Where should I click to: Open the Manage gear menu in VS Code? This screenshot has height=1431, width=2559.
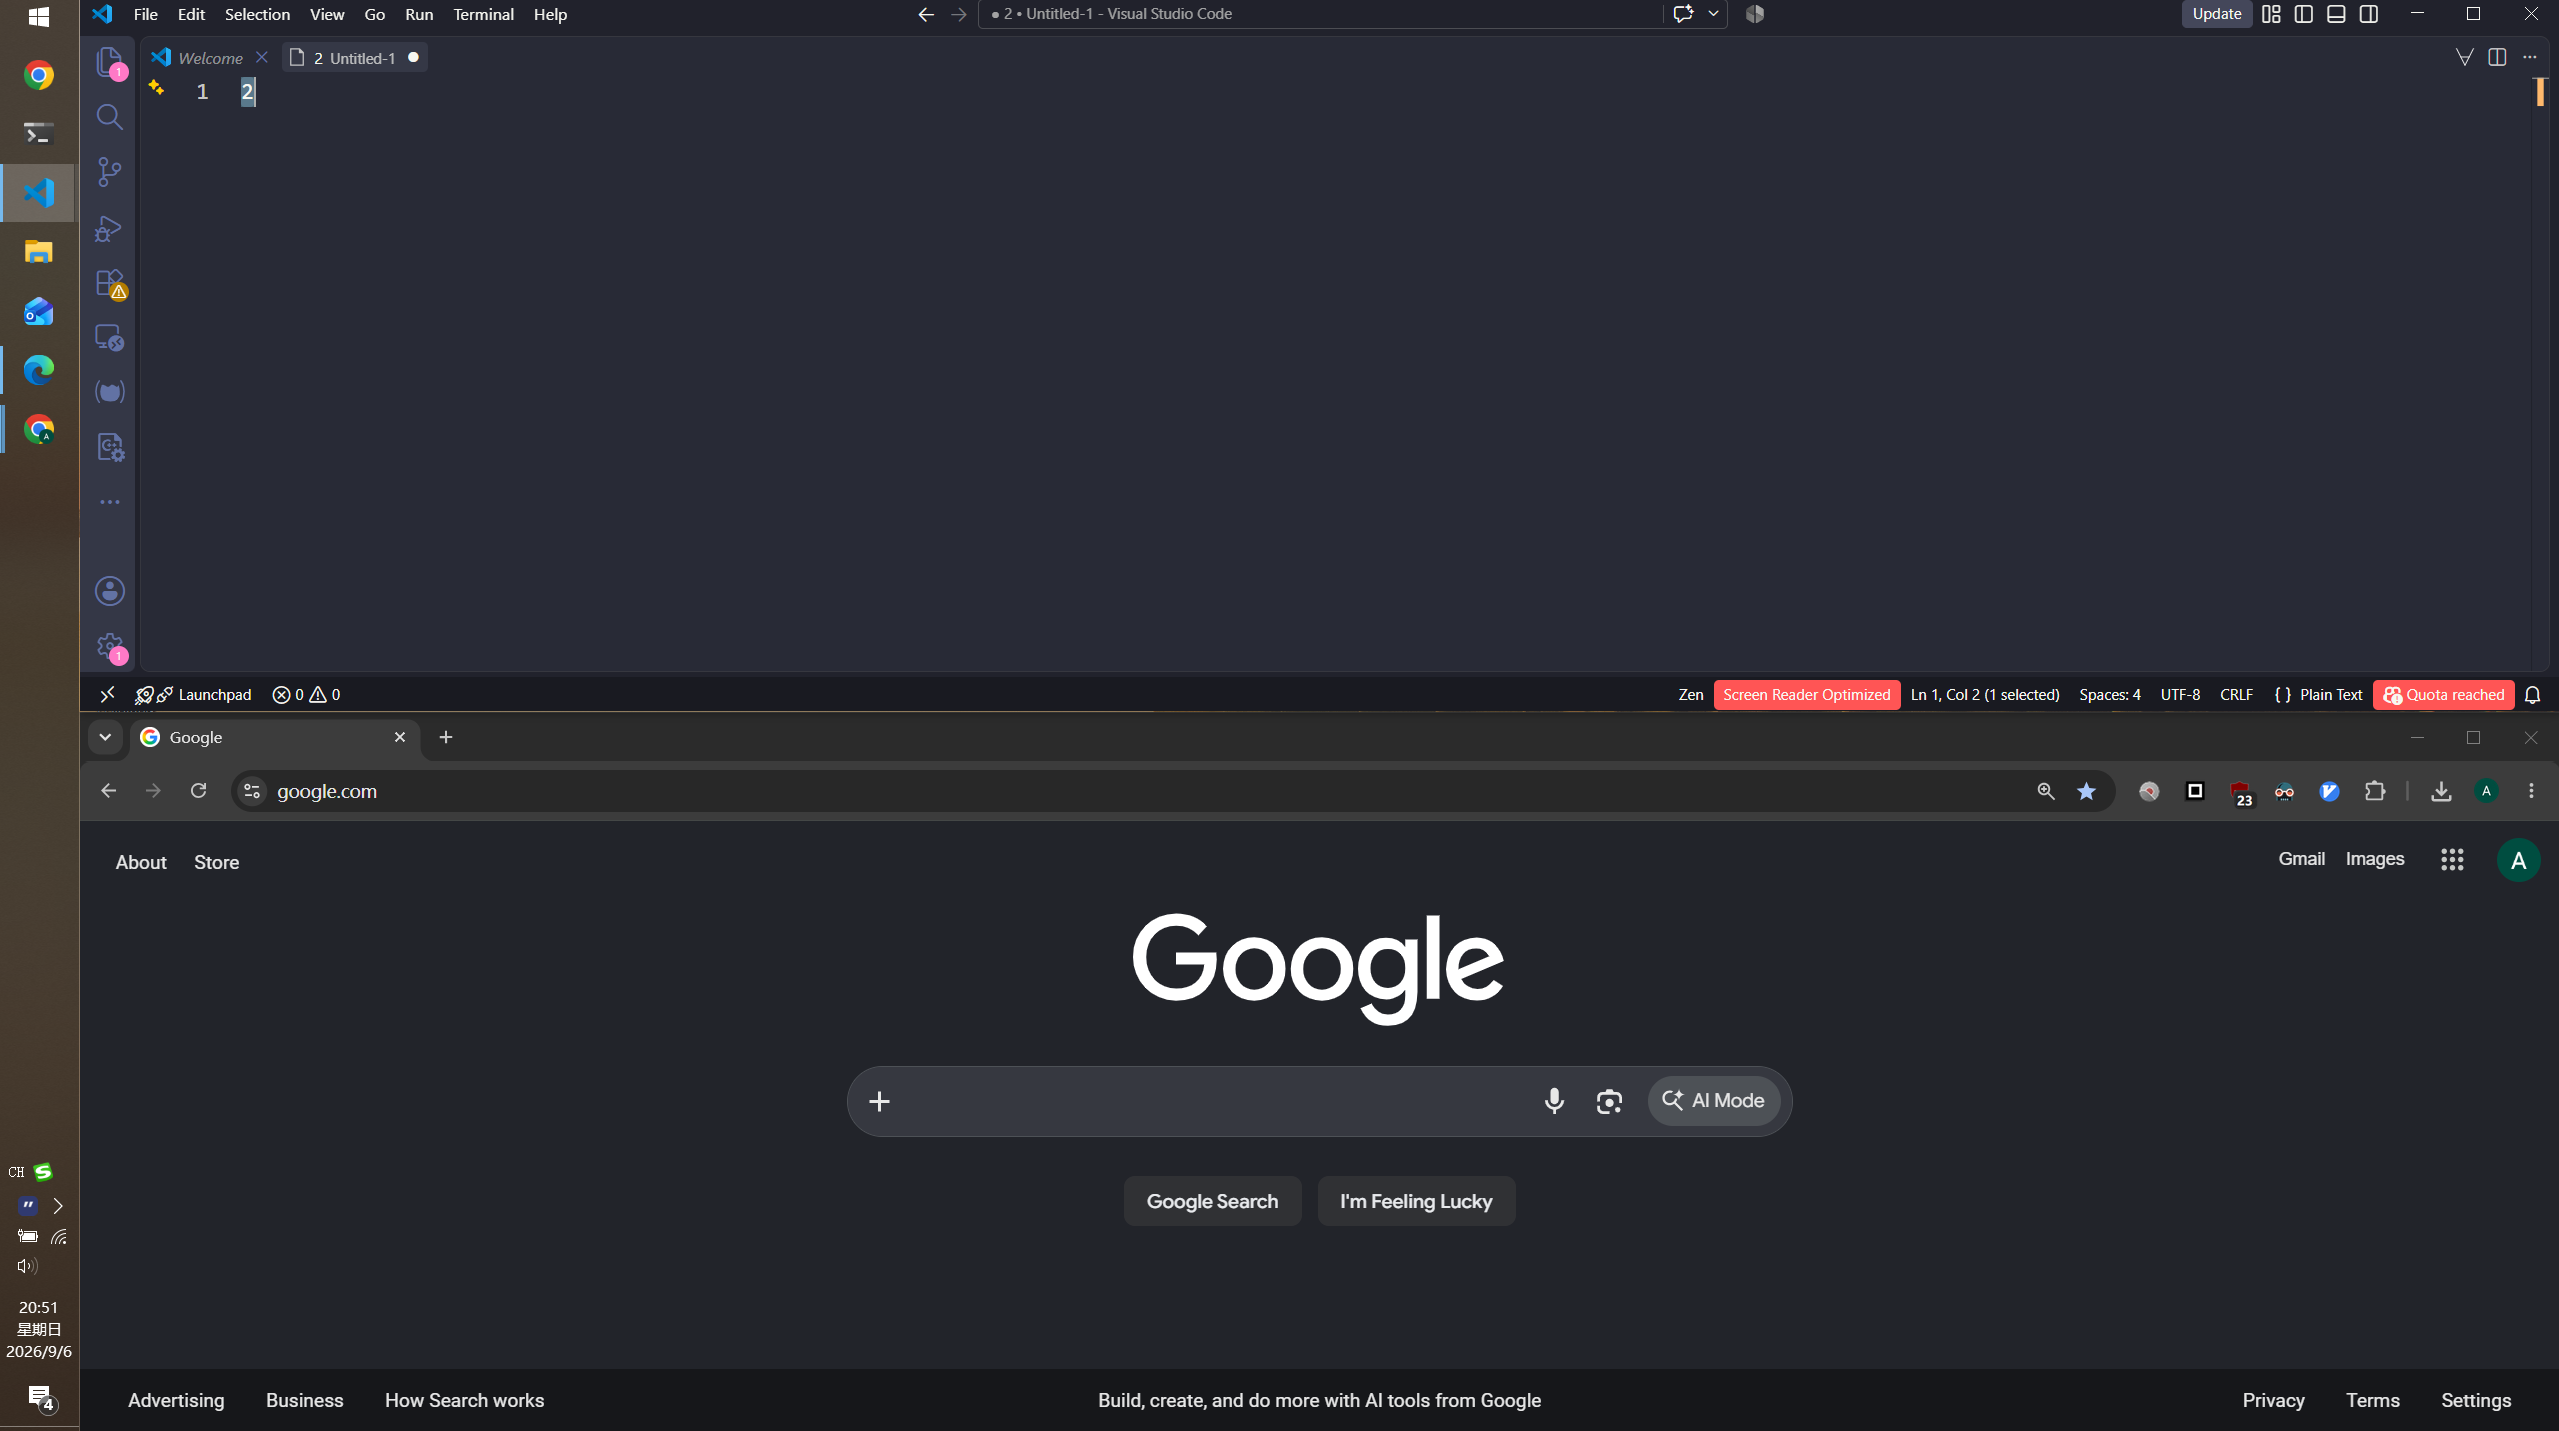pos(109,646)
